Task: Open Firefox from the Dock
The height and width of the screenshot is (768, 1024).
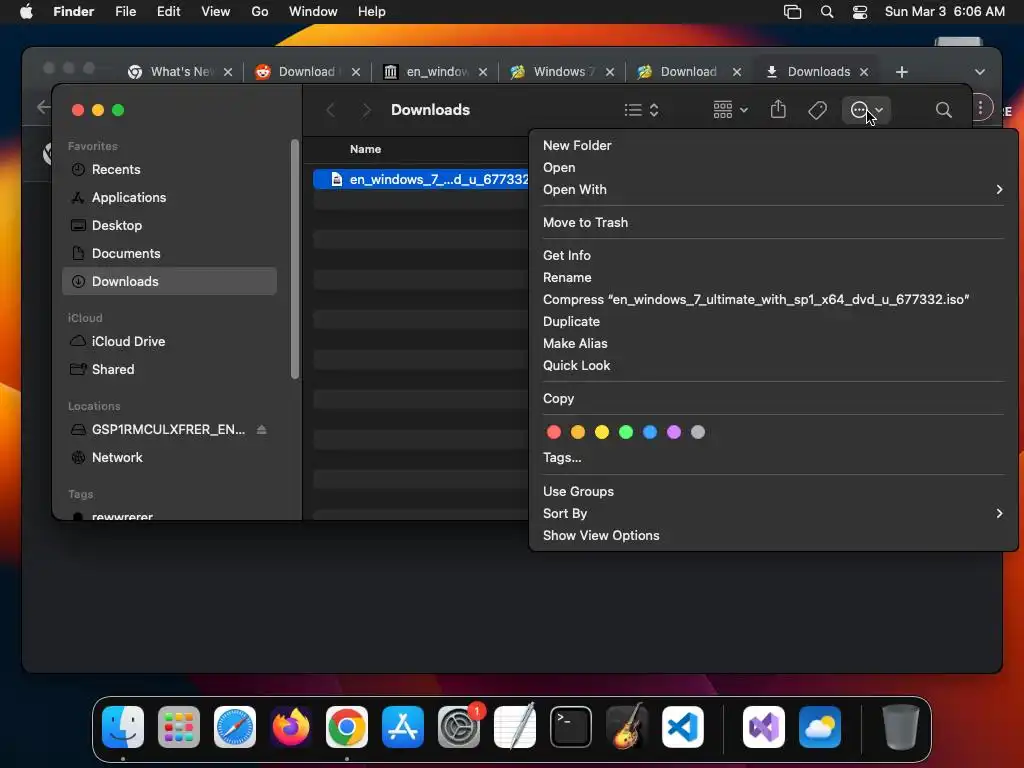Action: (291, 727)
